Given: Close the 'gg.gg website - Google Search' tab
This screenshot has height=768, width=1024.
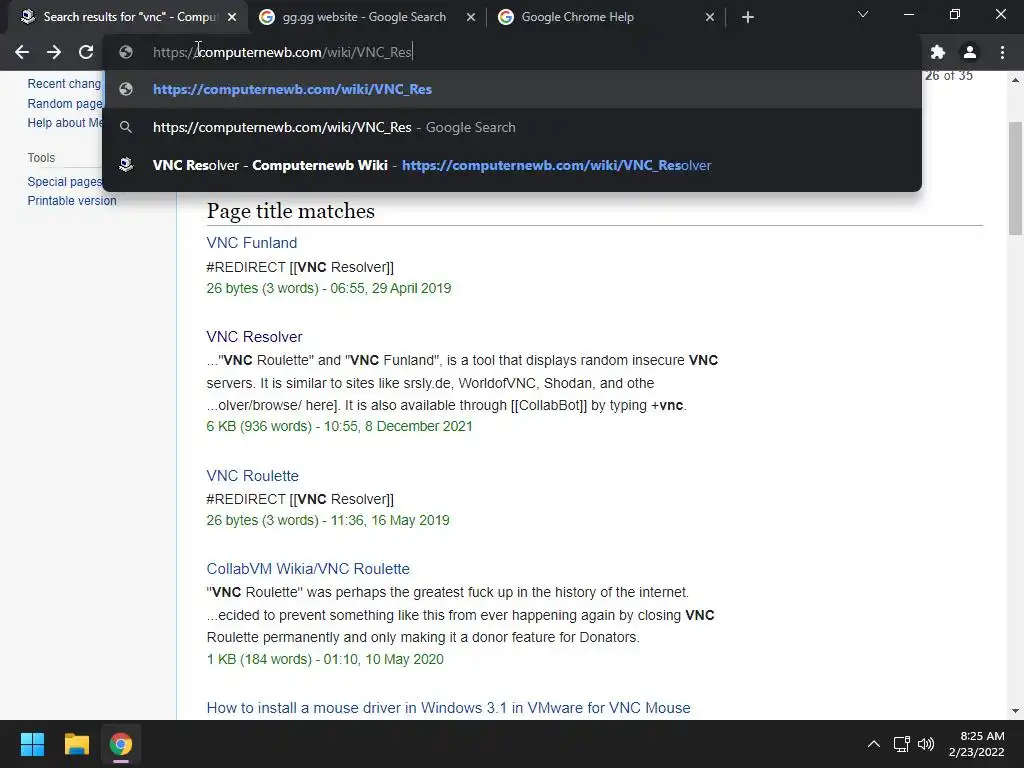Looking at the screenshot, I should [471, 17].
